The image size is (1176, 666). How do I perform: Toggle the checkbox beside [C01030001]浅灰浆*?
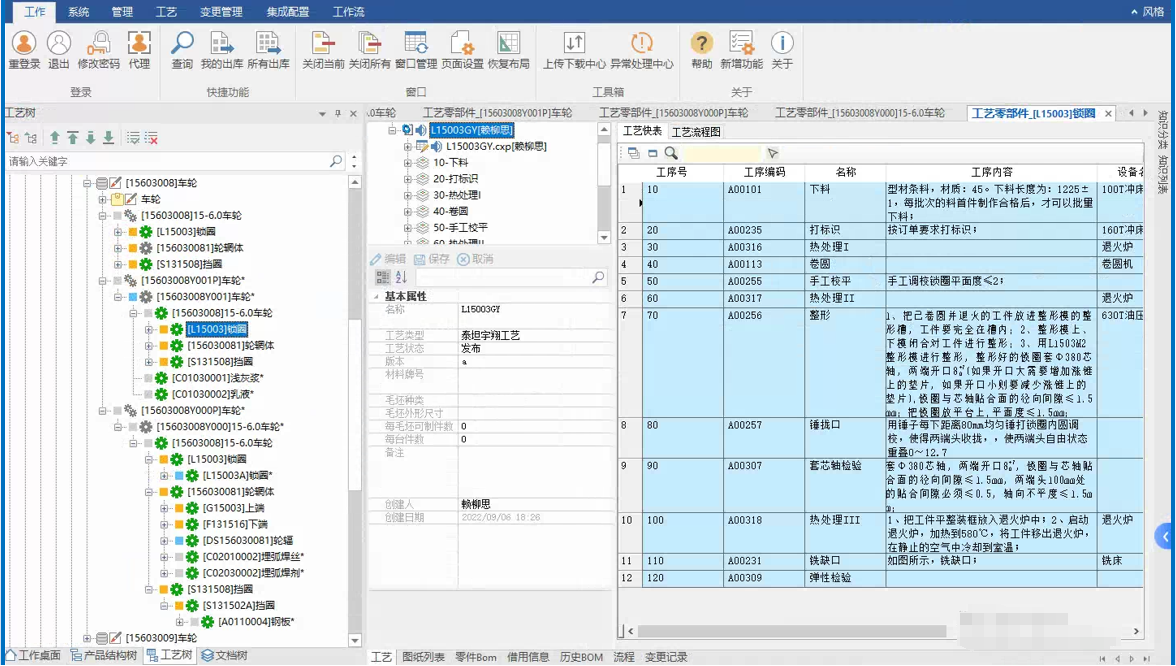coord(148,378)
